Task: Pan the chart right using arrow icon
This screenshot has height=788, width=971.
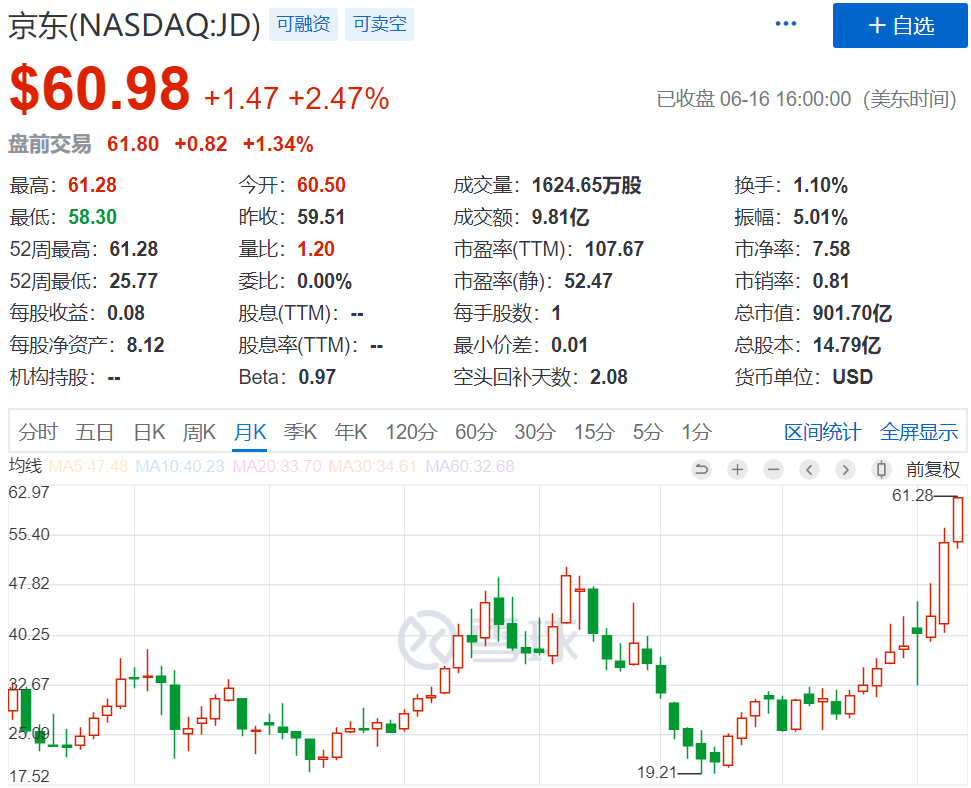Action: 845,469
